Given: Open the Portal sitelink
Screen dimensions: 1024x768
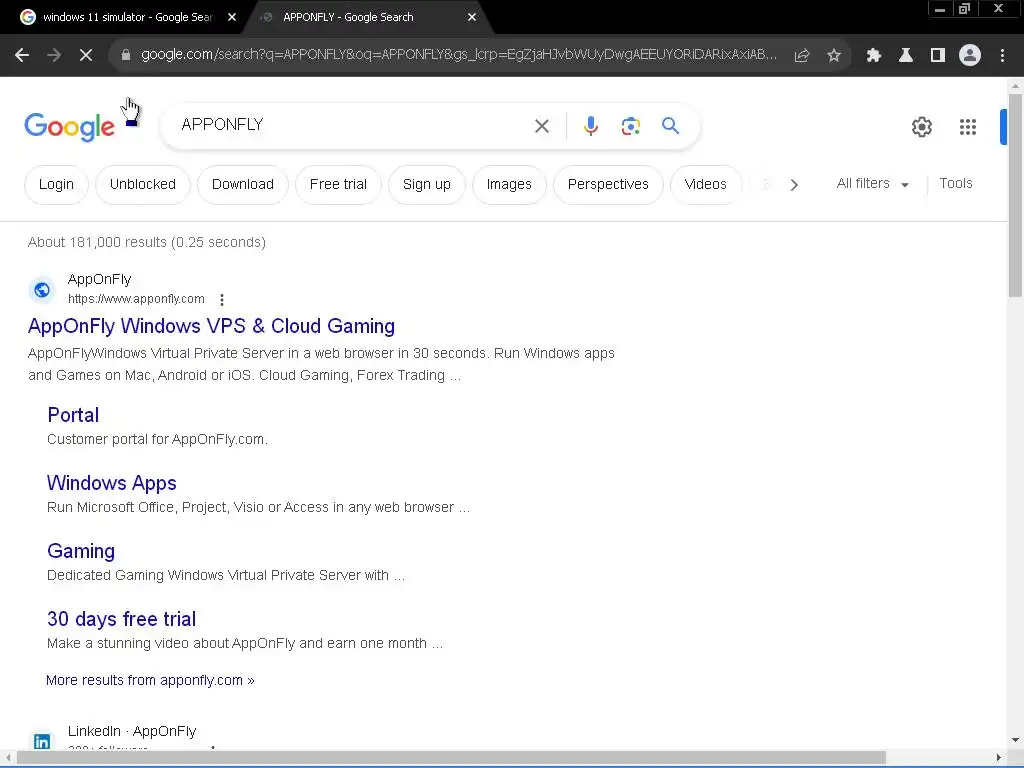Looking at the screenshot, I should [73, 415].
